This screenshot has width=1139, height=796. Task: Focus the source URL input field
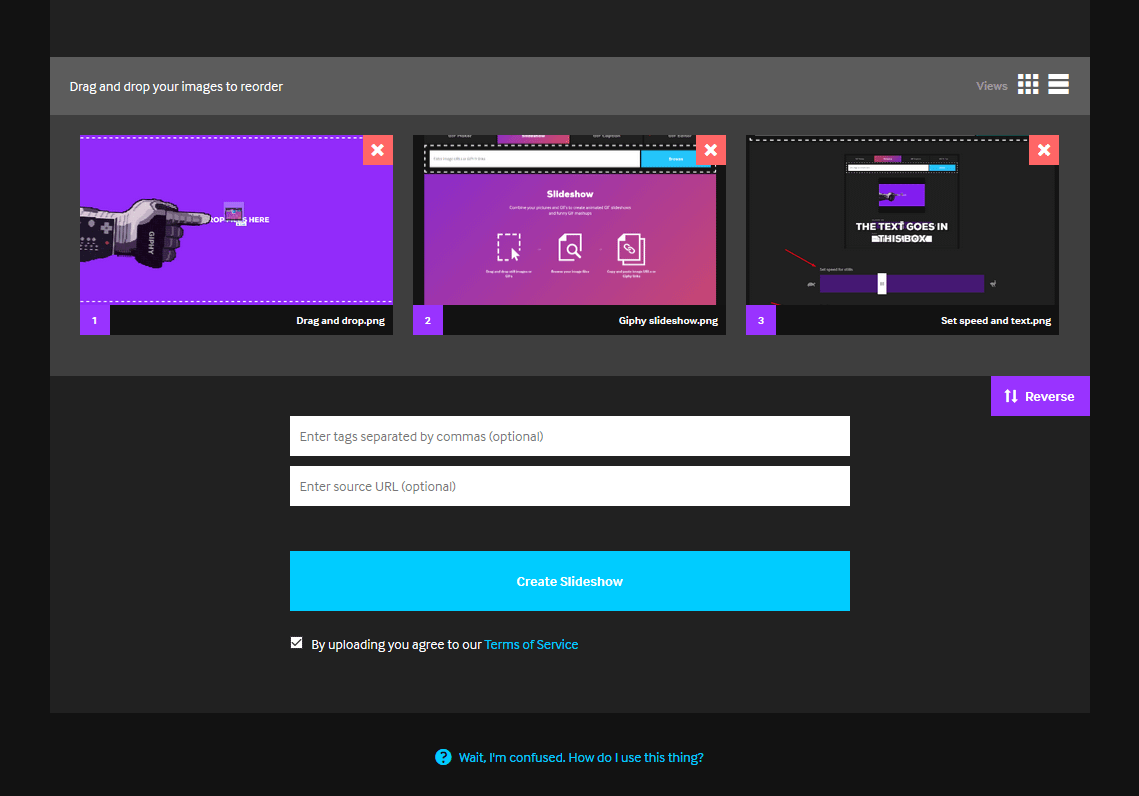click(570, 487)
